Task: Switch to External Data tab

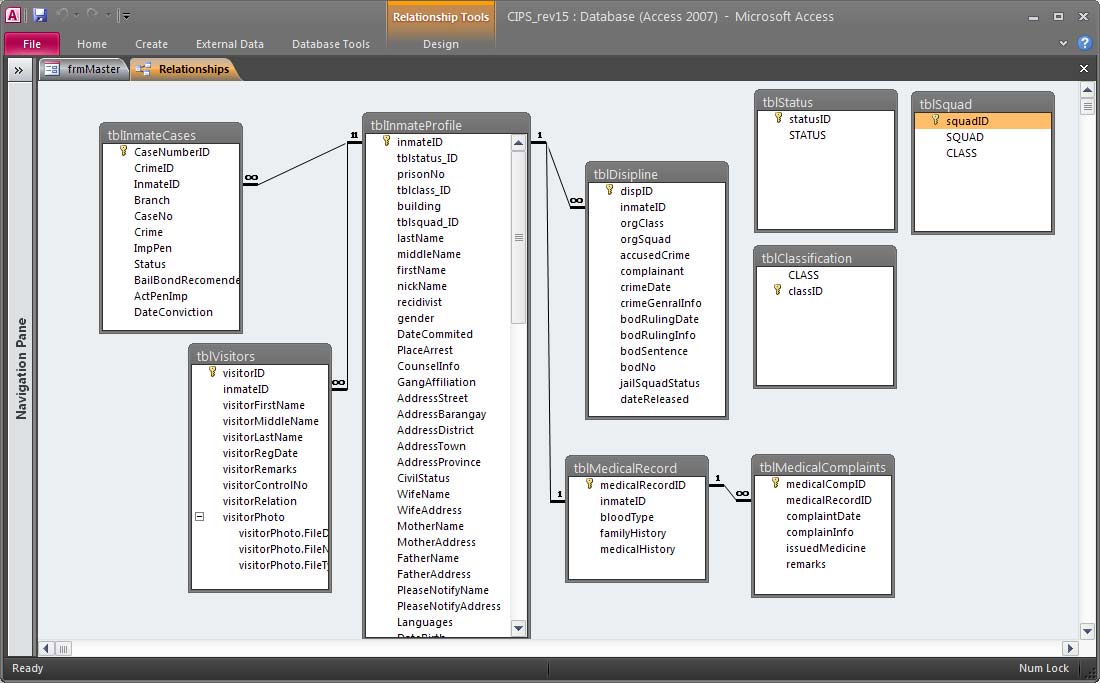Action: (x=230, y=43)
